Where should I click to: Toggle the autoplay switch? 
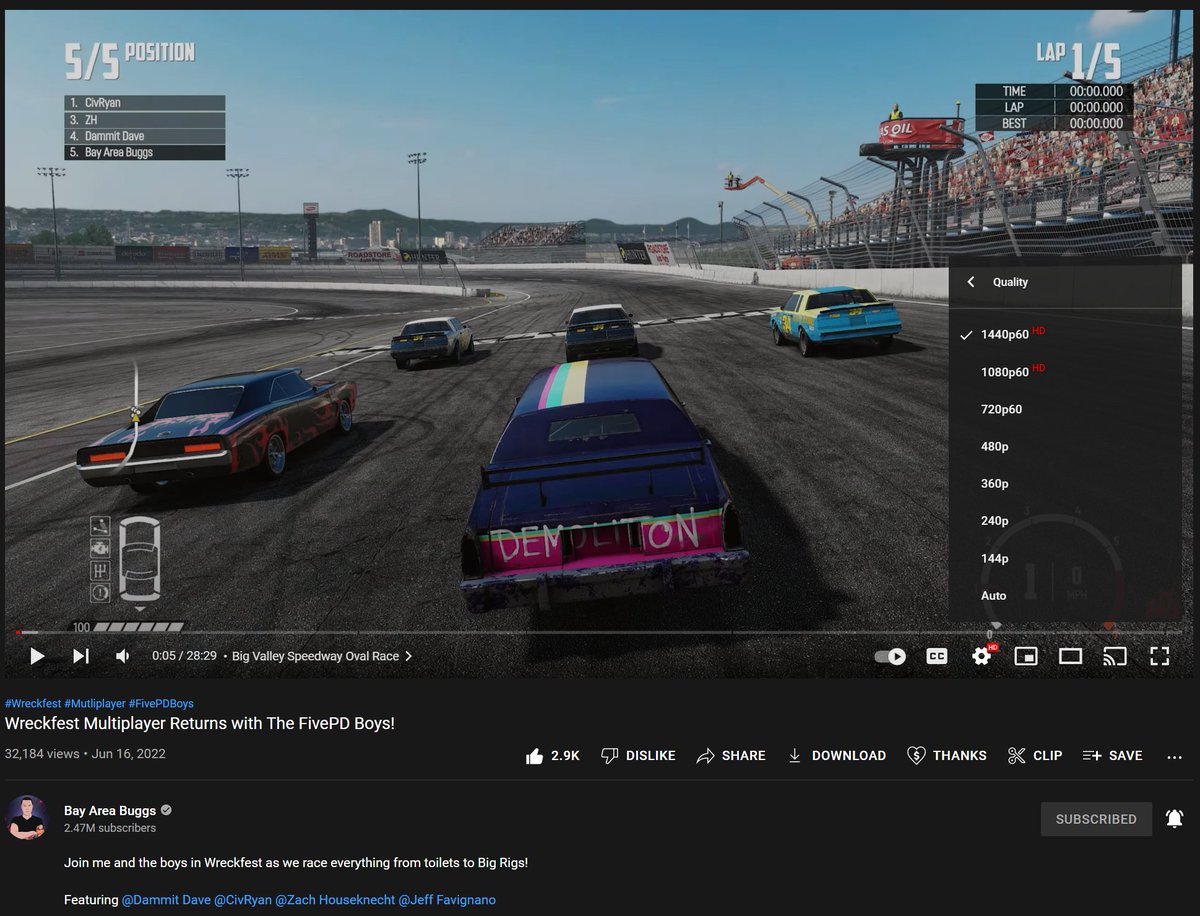tap(890, 656)
